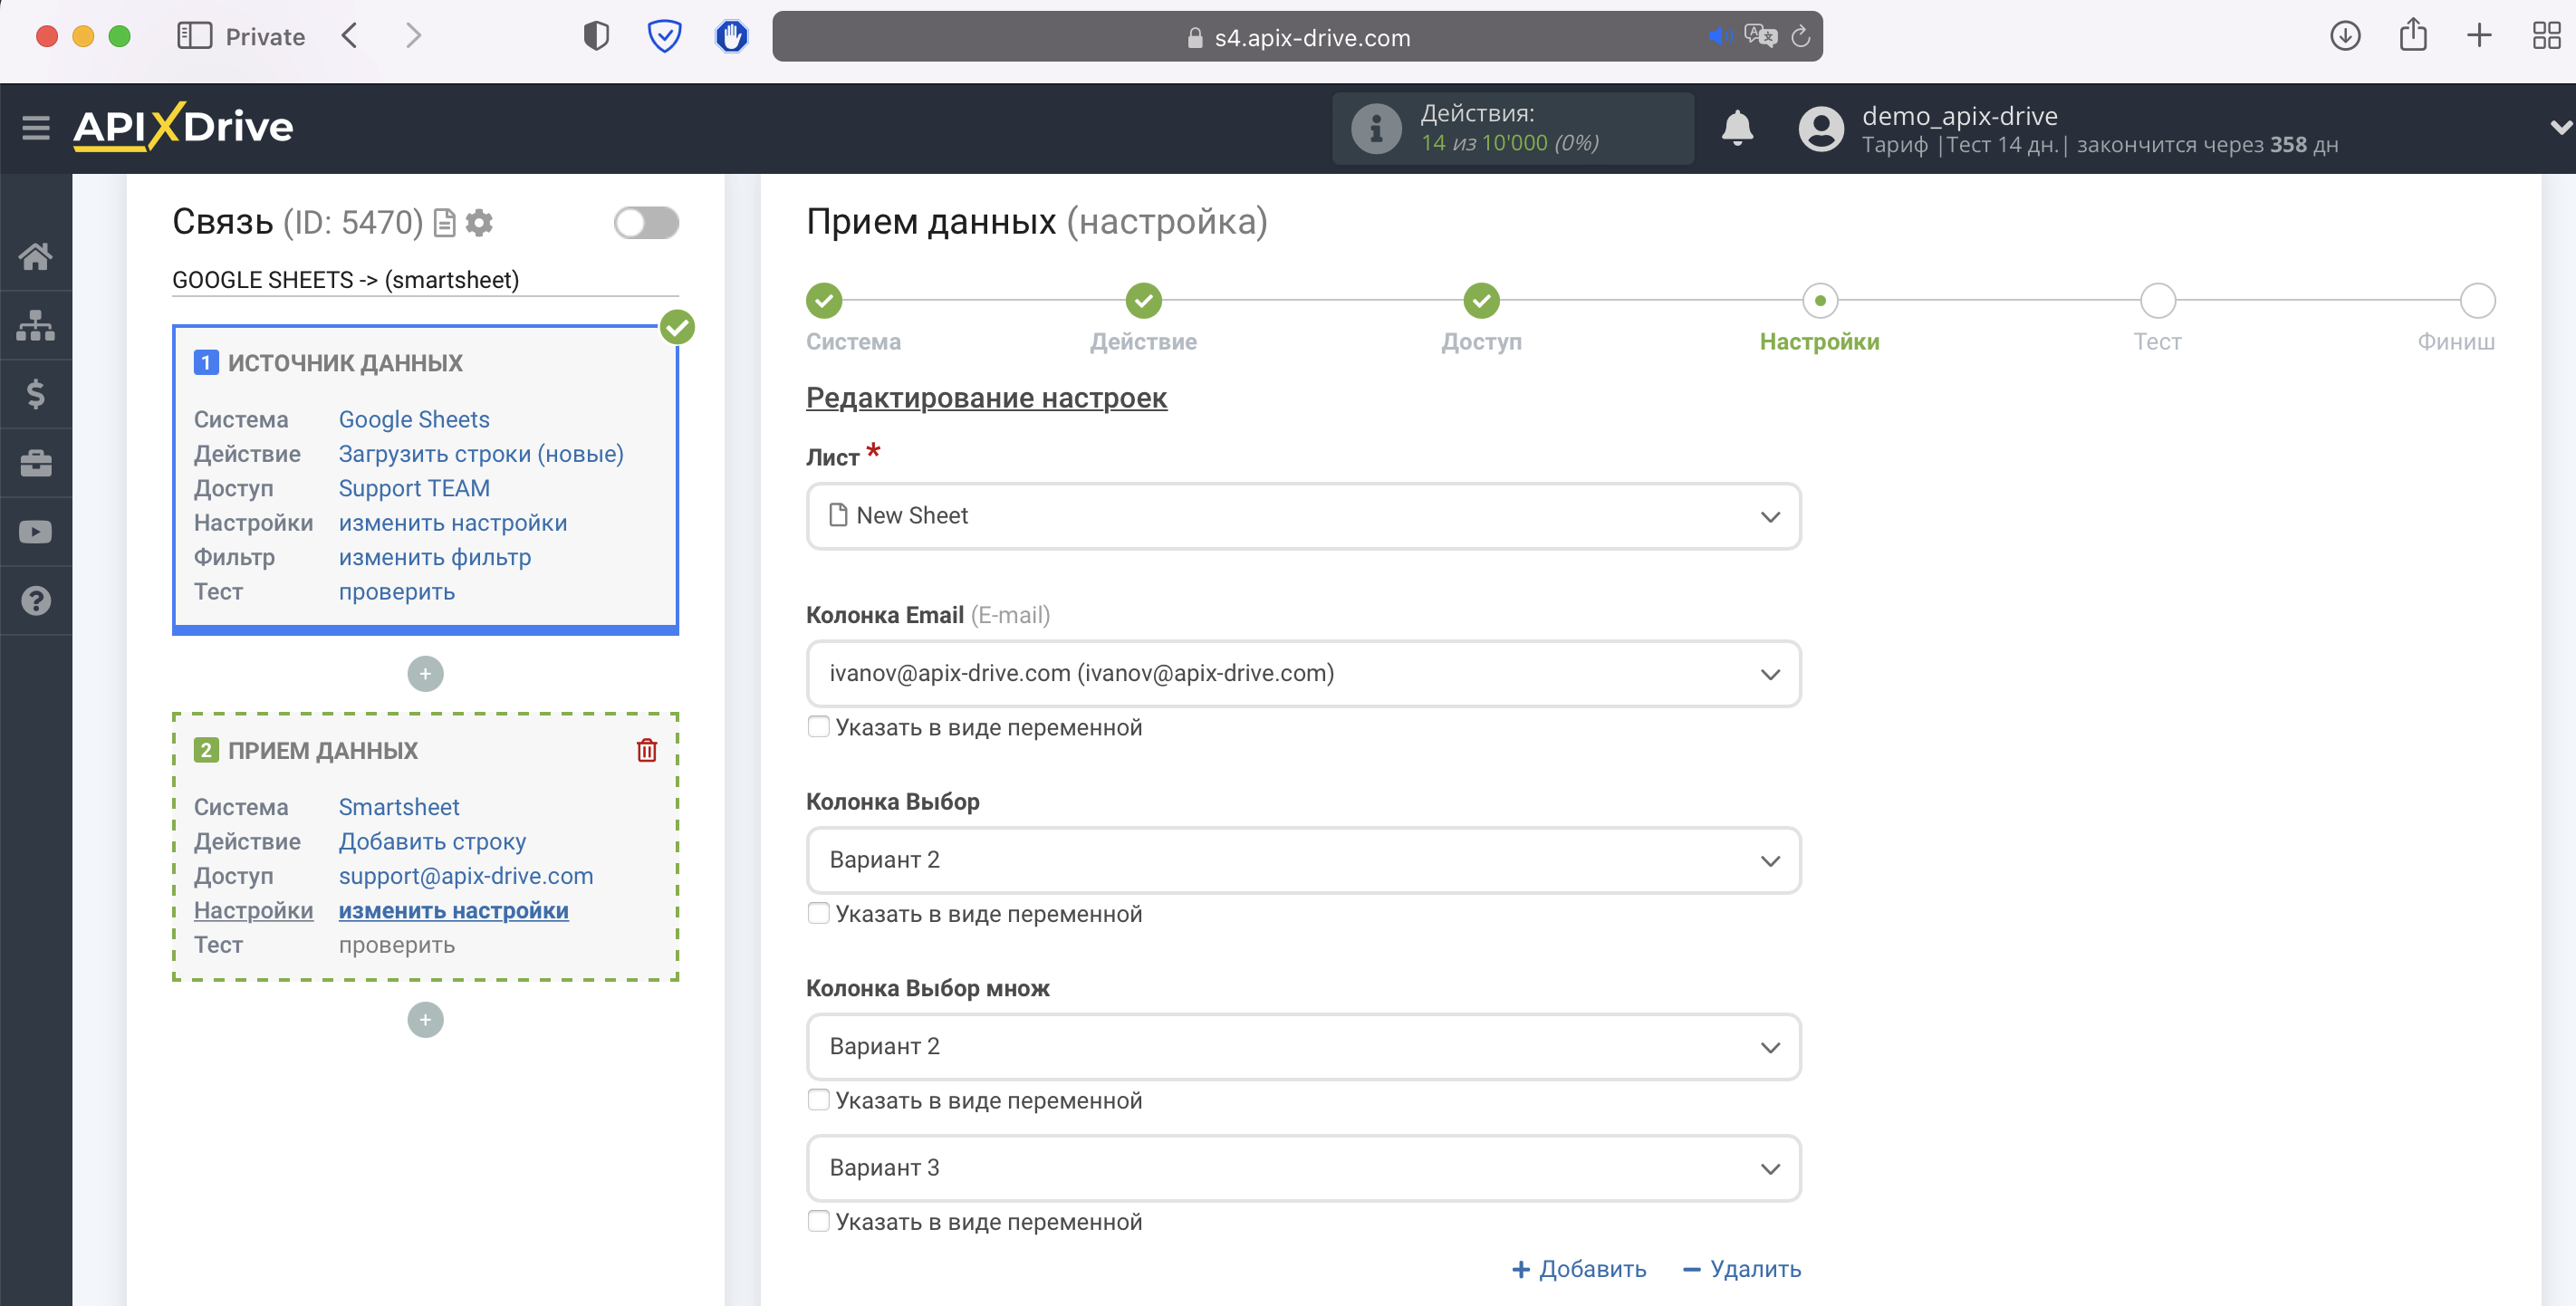Viewport: 2576px width, 1306px height.
Task: Click the ApiX-Drive logo
Action: tap(183, 127)
